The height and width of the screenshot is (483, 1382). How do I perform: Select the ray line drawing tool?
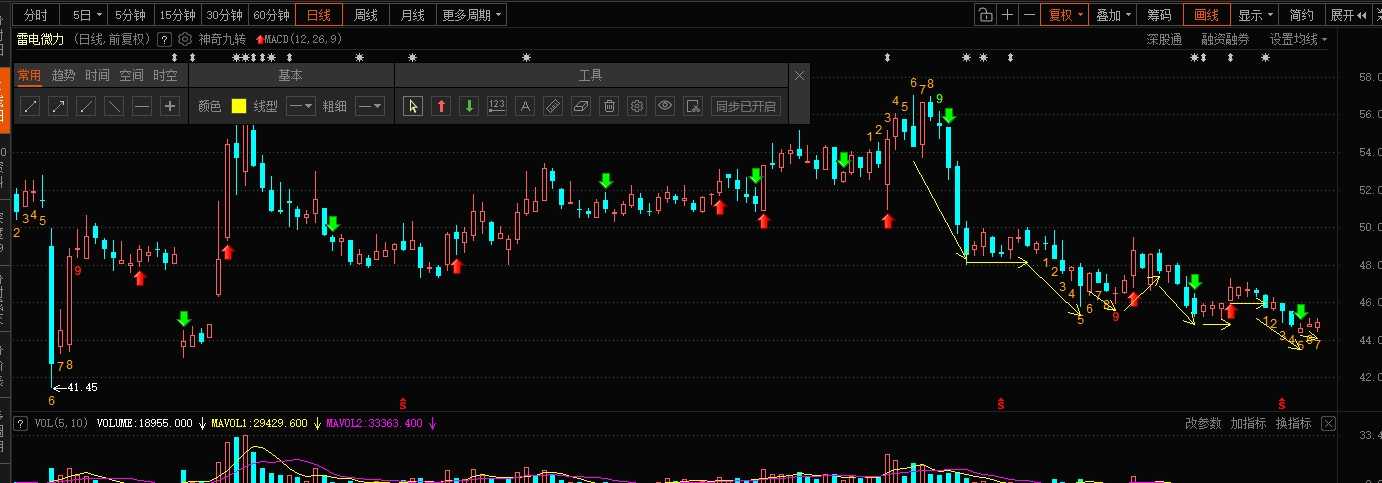87,106
